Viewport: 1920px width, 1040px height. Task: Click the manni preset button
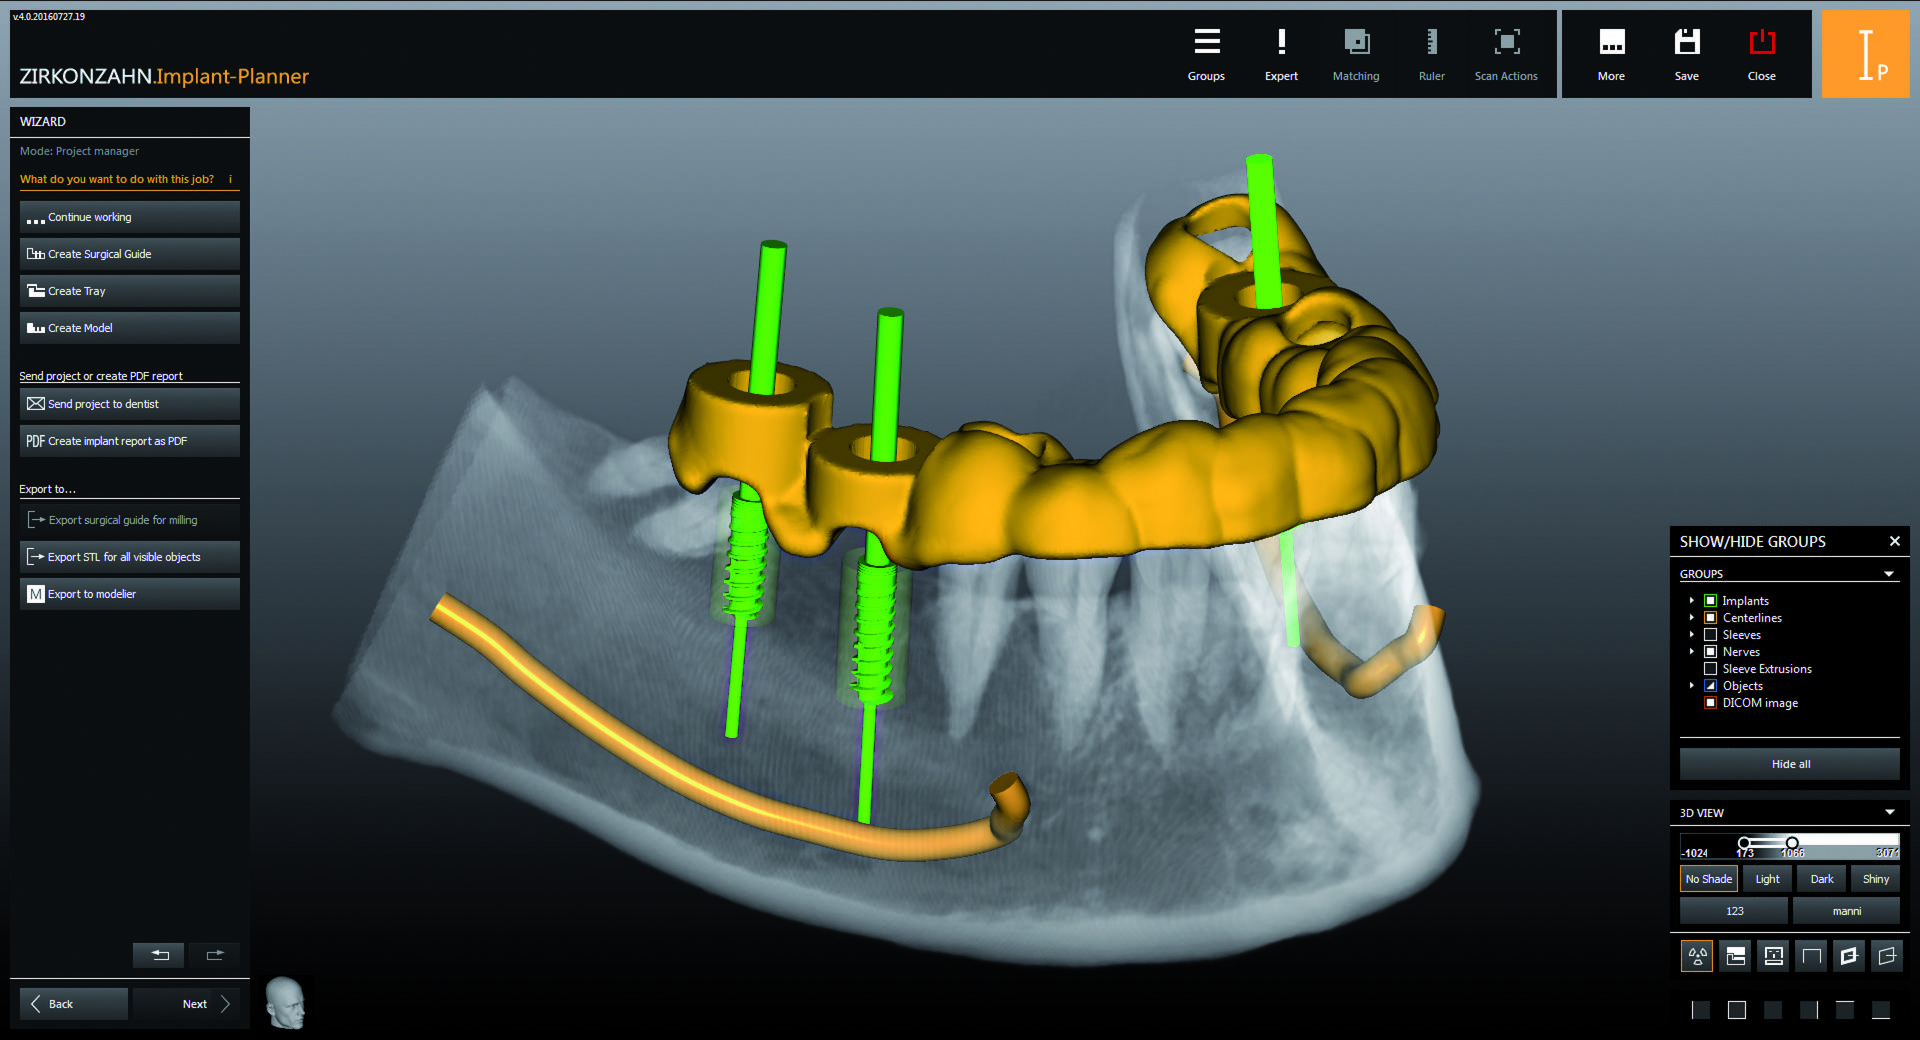1846,911
